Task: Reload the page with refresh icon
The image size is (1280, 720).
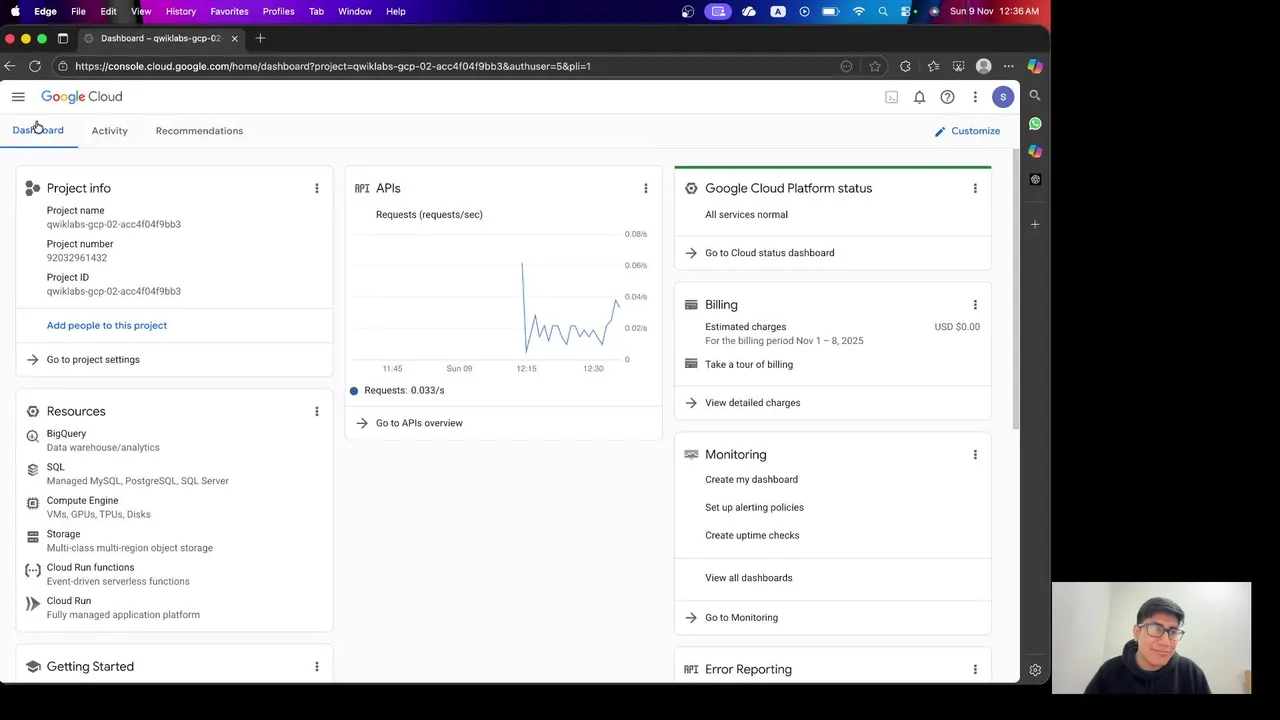Action: point(35,66)
